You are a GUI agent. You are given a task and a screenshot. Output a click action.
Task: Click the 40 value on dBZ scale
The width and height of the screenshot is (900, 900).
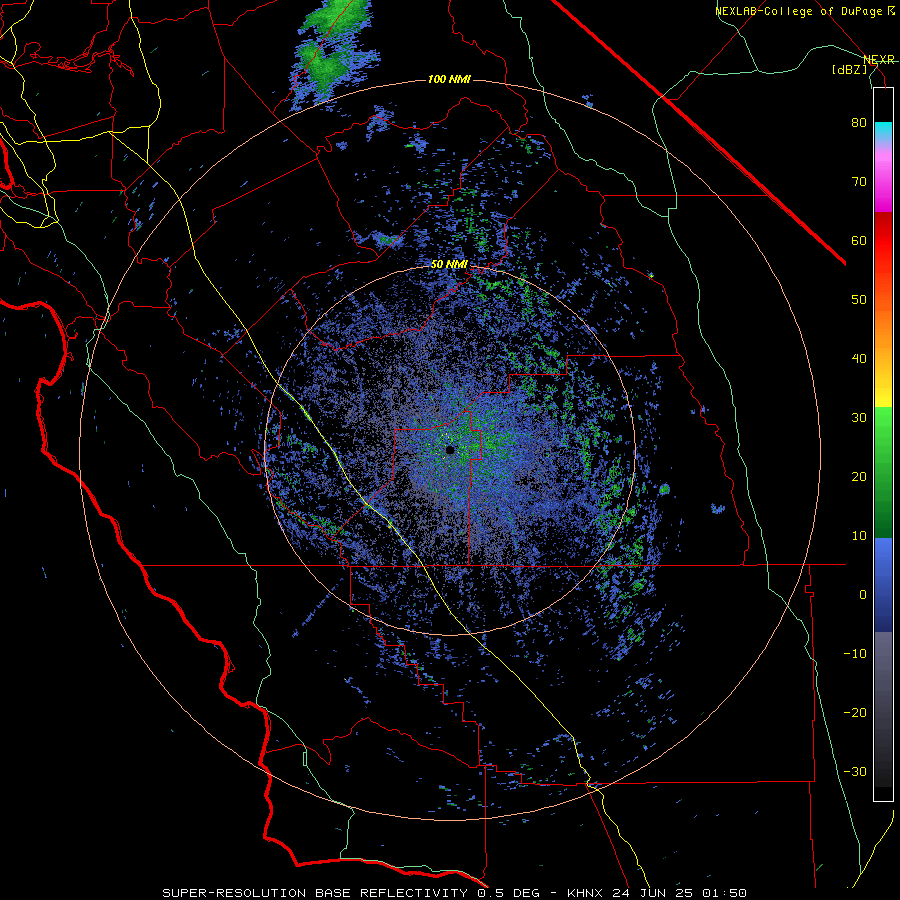(x=859, y=359)
